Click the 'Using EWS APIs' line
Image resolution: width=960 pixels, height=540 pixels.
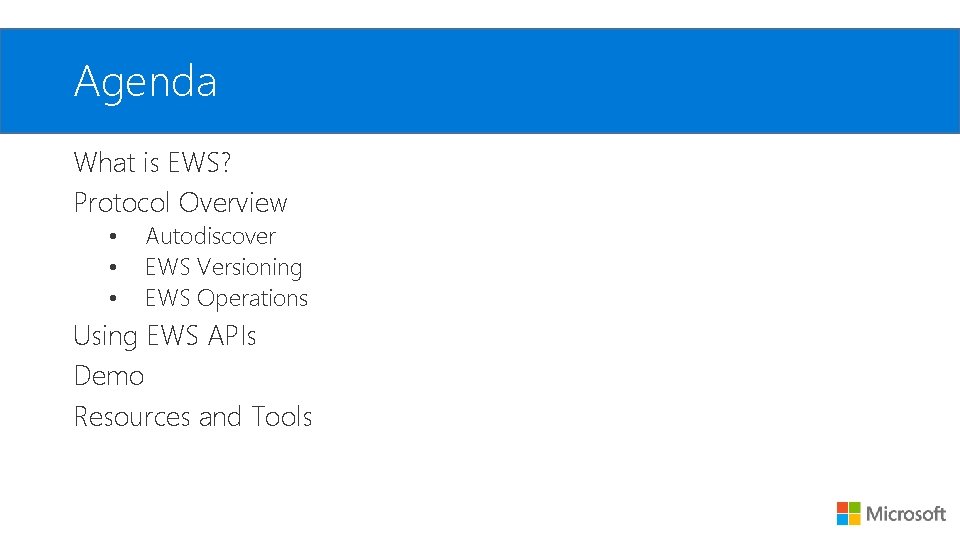pyautogui.click(x=165, y=336)
